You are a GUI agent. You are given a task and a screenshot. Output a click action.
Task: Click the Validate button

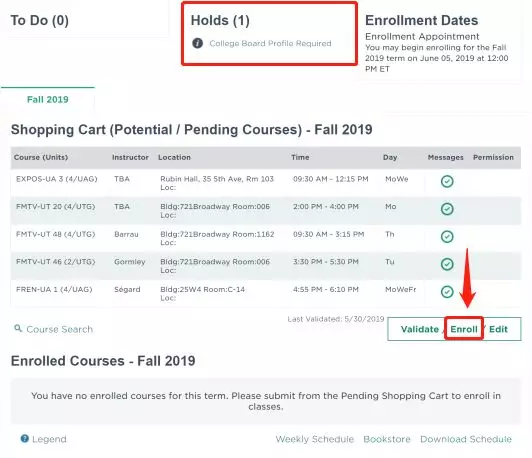coord(420,329)
